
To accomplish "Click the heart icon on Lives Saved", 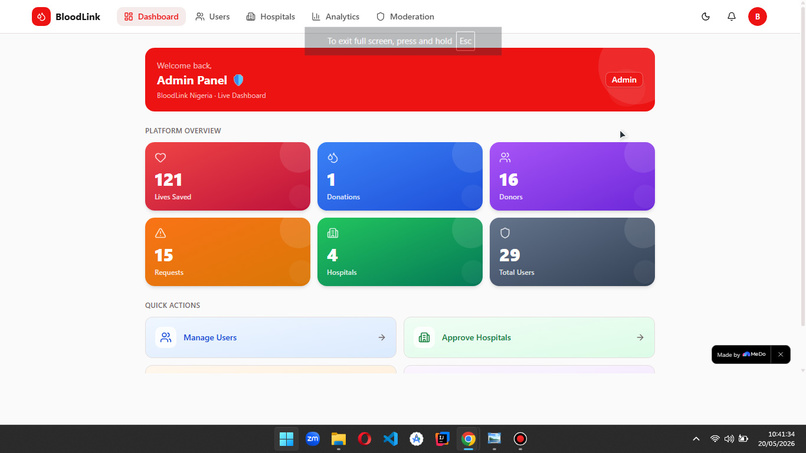I will pyautogui.click(x=160, y=158).
